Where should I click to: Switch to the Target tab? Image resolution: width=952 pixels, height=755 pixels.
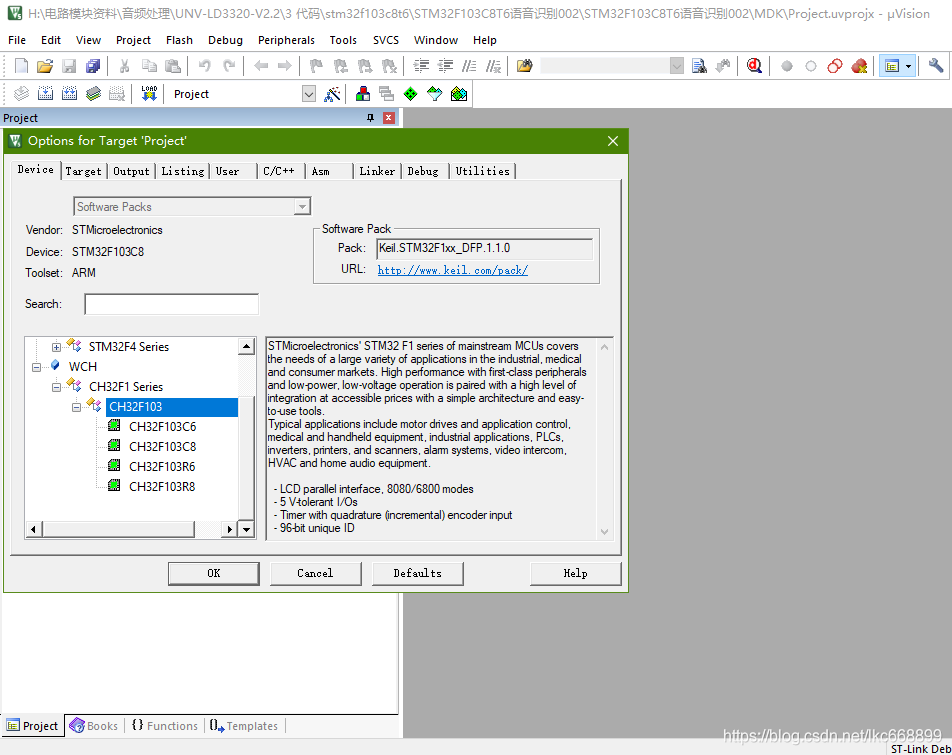[x=83, y=171]
